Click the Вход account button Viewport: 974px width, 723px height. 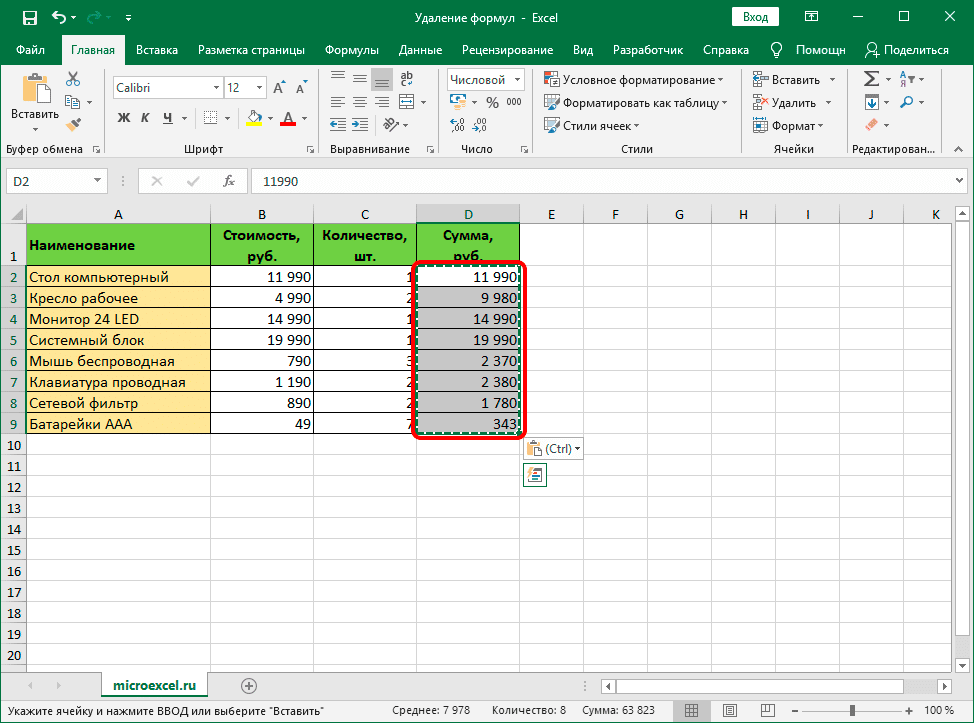755,16
